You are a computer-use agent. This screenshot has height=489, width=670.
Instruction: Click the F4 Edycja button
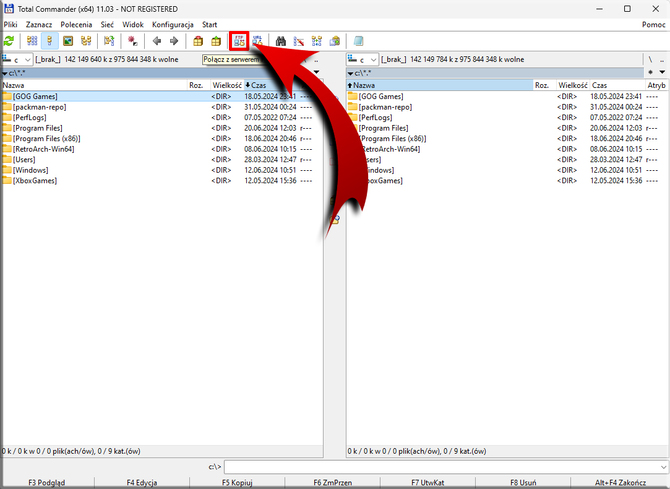click(142, 483)
